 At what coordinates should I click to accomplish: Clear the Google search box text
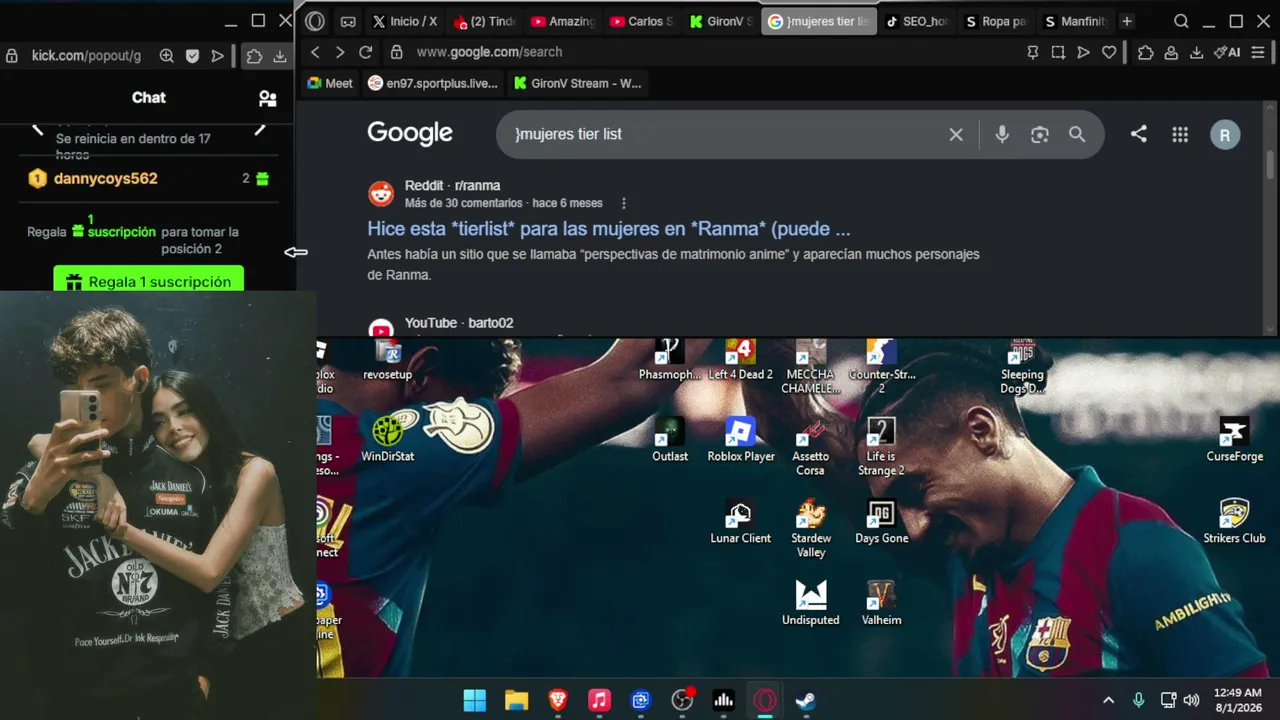click(956, 134)
